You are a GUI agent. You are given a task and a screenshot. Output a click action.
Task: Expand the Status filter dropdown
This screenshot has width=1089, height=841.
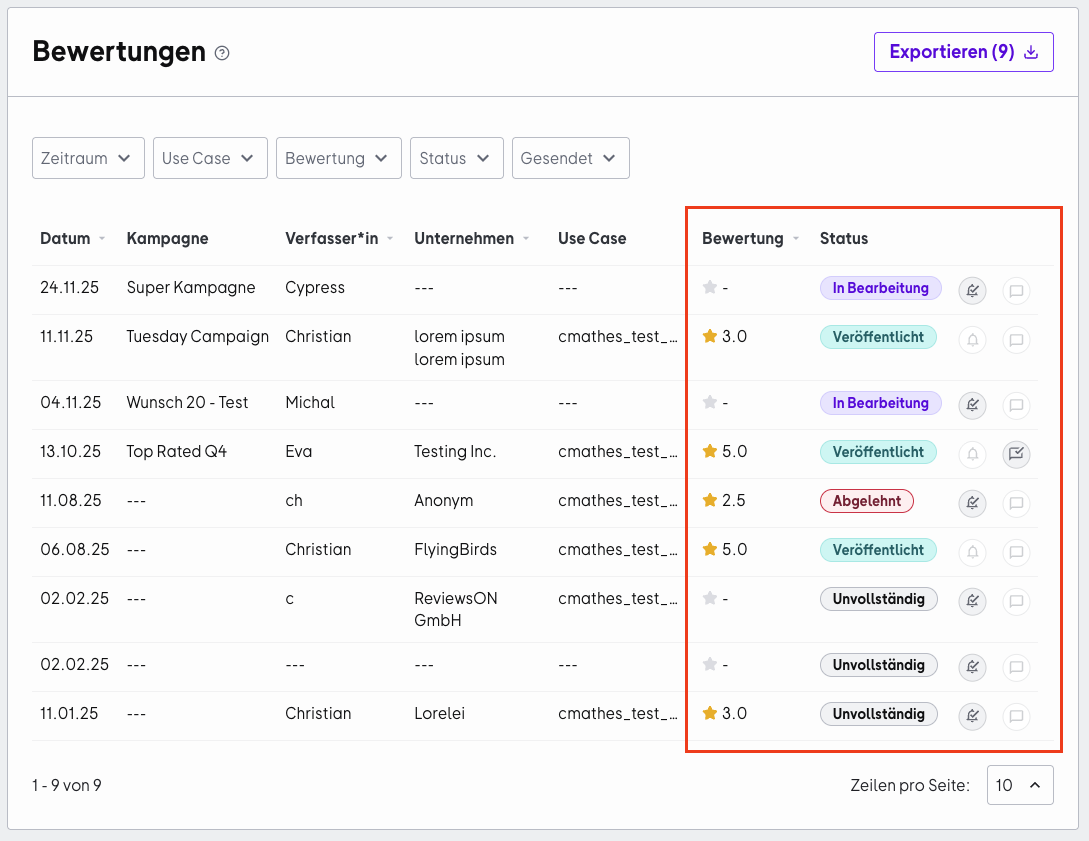point(457,158)
